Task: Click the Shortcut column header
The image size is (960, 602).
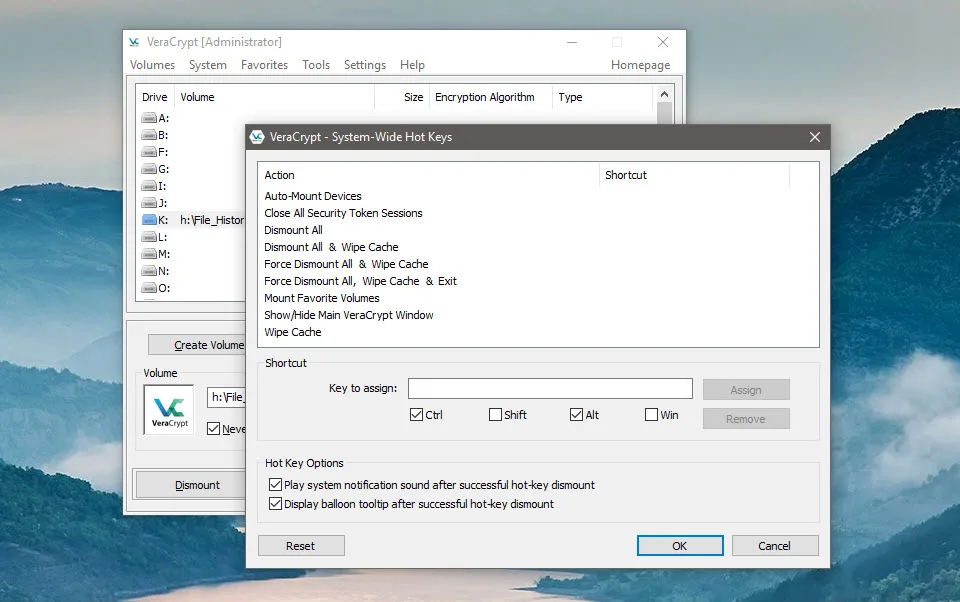Action: [694, 175]
